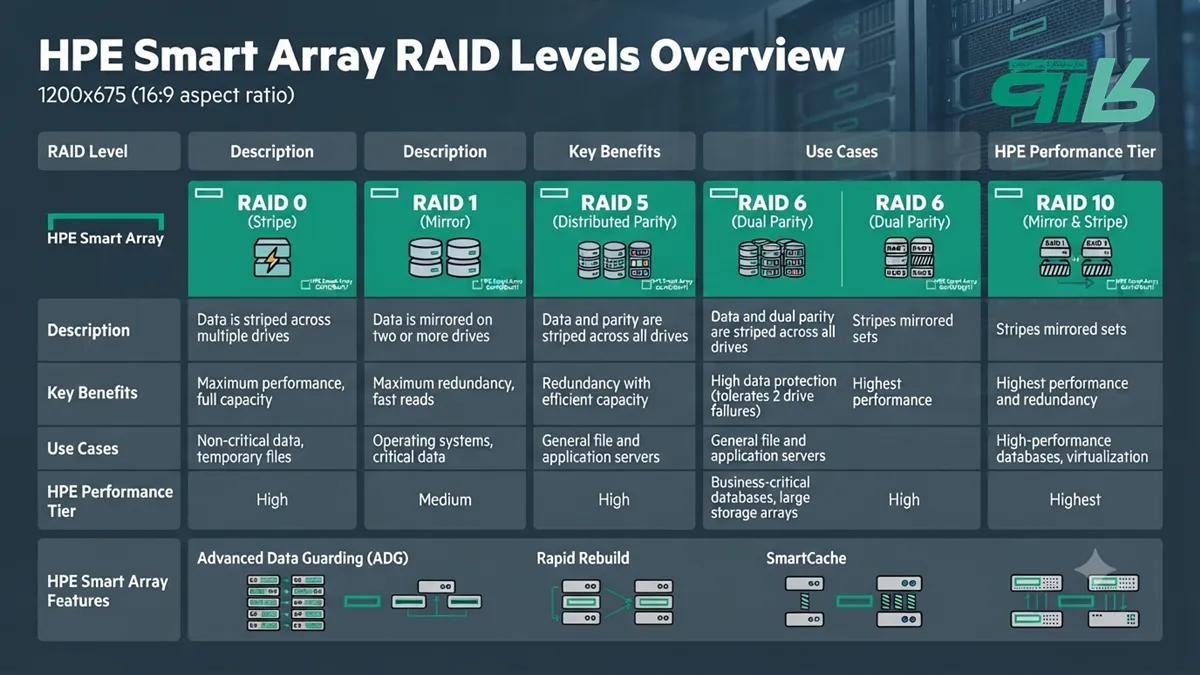The image size is (1200, 675).
Task: Click the RAID 5 (Distributed Parity) title
Action: (614, 211)
